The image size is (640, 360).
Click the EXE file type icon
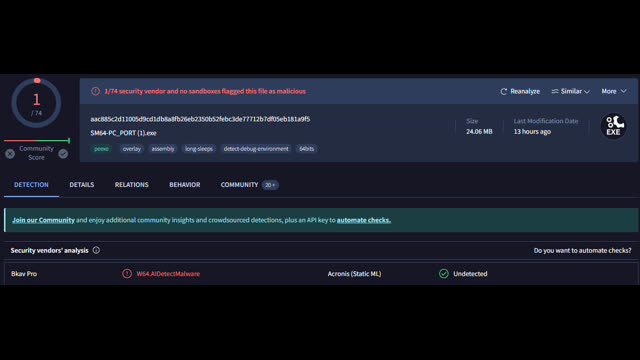click(613, 126)
